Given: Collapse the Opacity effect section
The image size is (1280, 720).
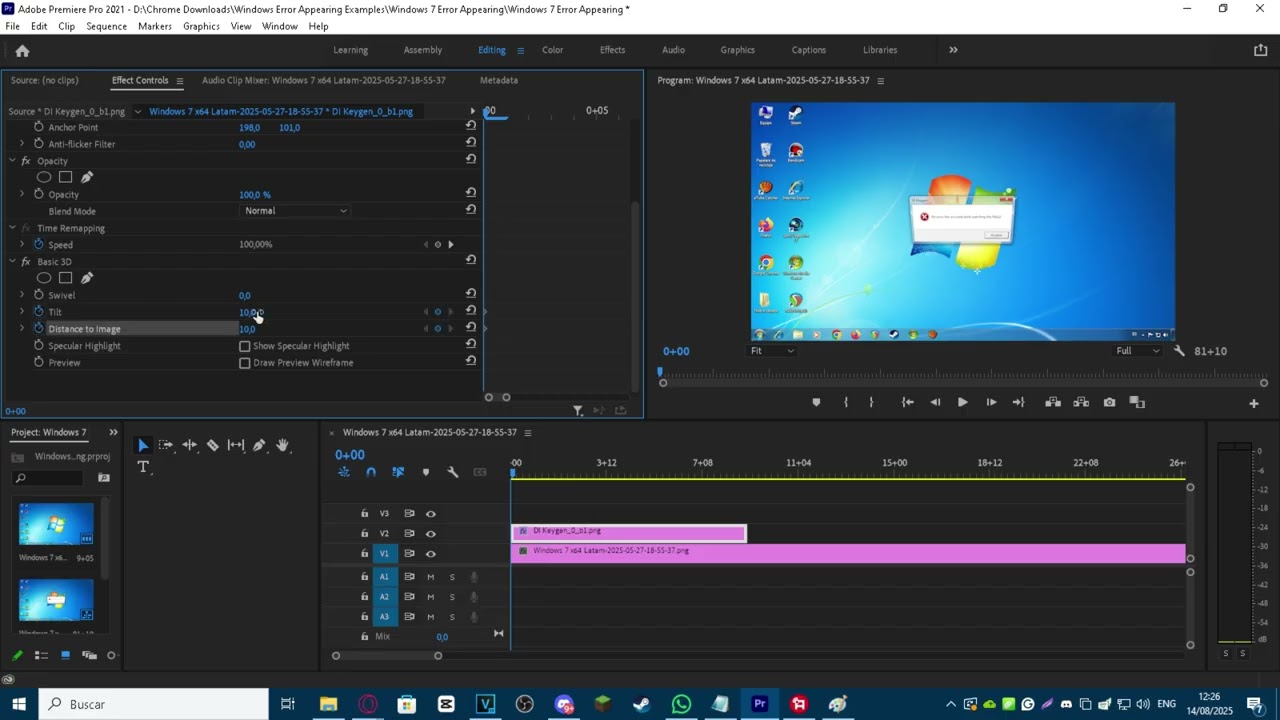Looking at the screenshot, I should [x=12, y=161].
